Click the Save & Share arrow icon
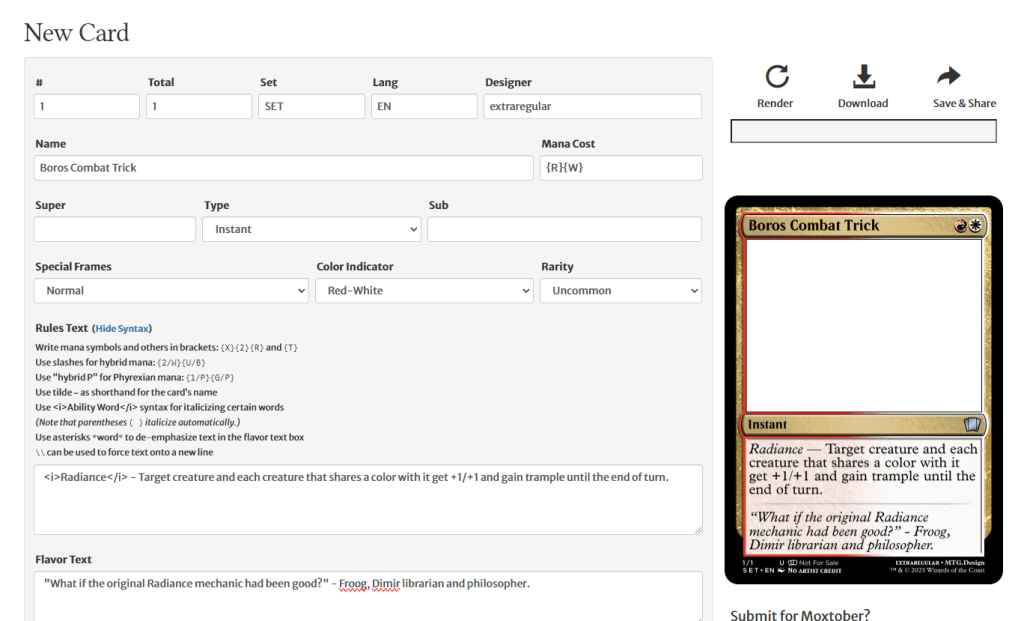Image resolution: width=1024 pixels, height=621 pixels. point(948,76)
